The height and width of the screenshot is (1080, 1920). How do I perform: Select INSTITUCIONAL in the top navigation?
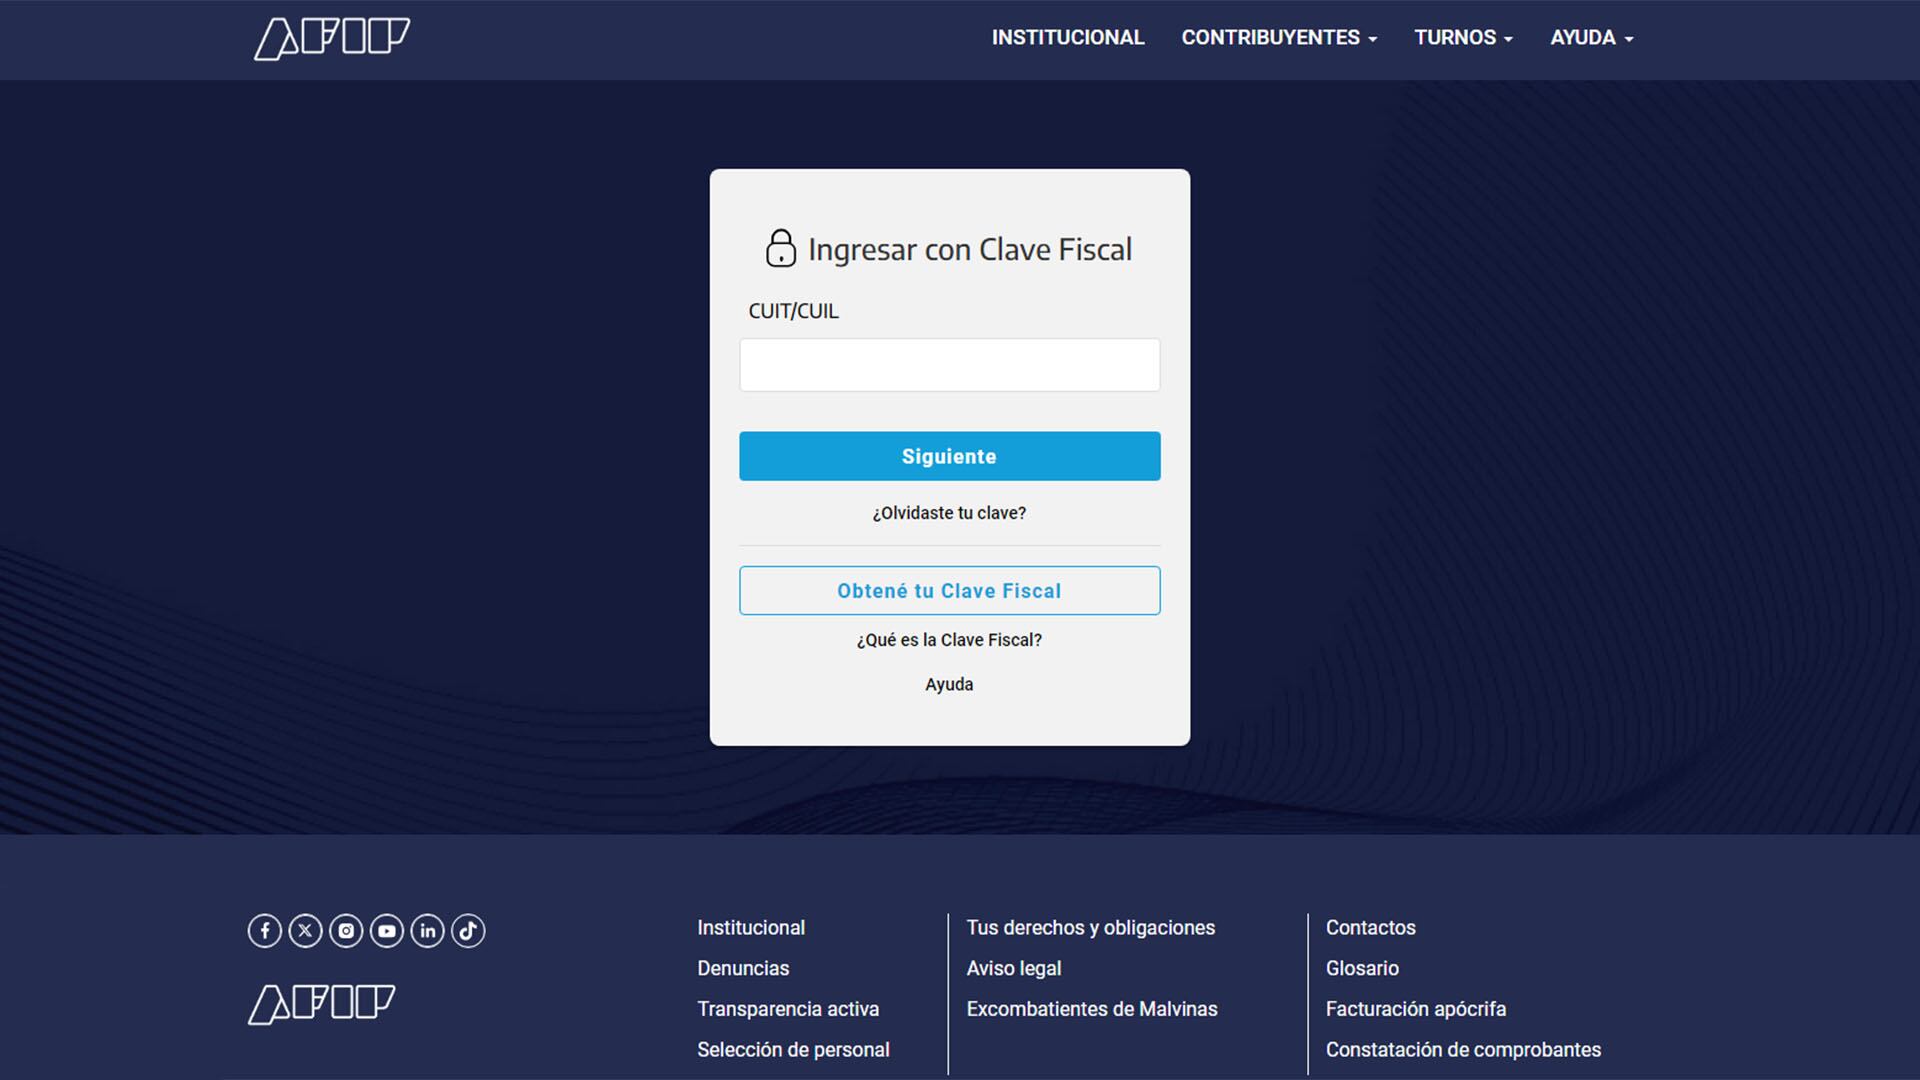(1068, 37)
